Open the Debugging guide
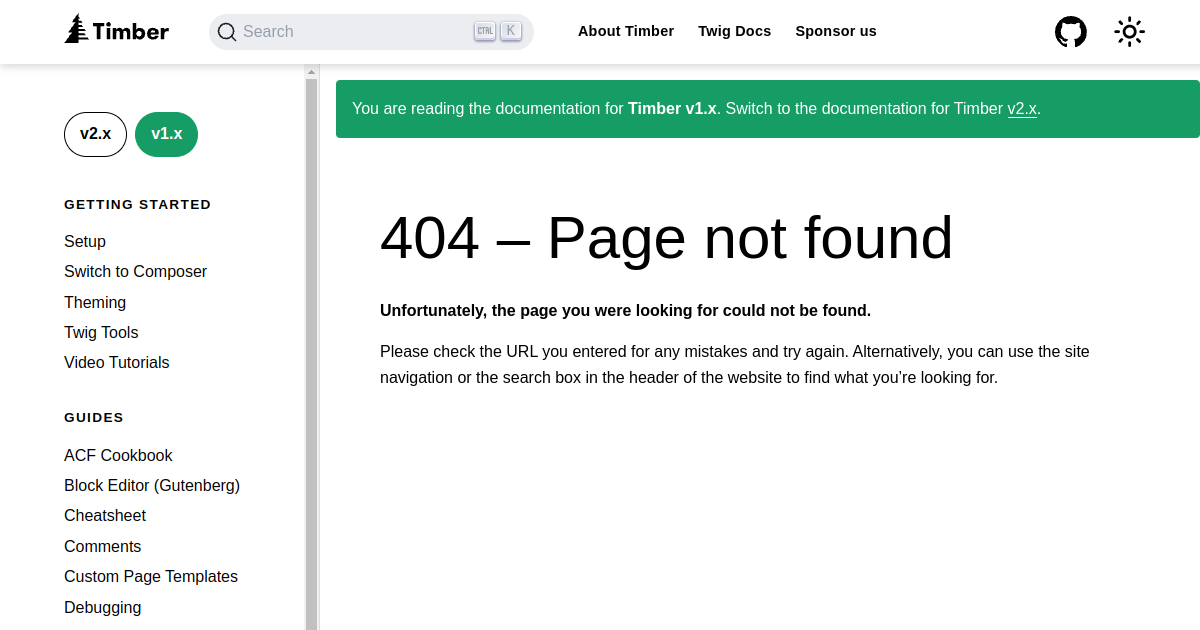The height and width of the screenshot is (630, 1200). click(102, 607)
